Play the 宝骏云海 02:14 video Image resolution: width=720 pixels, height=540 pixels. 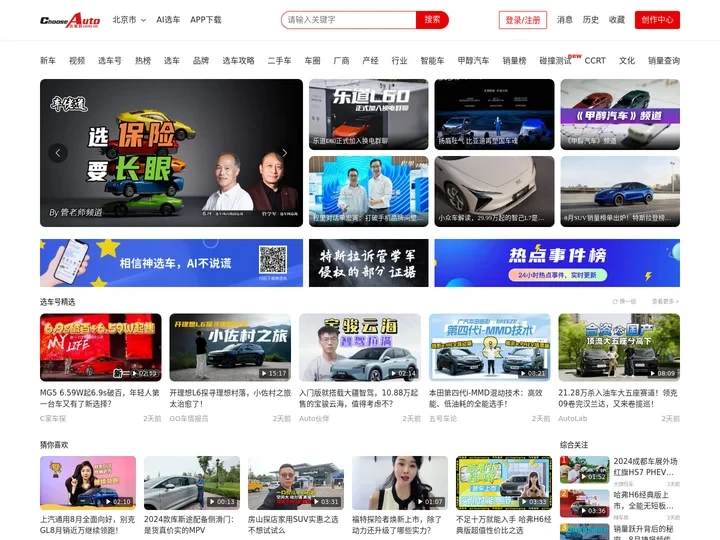tap(360, 347)
